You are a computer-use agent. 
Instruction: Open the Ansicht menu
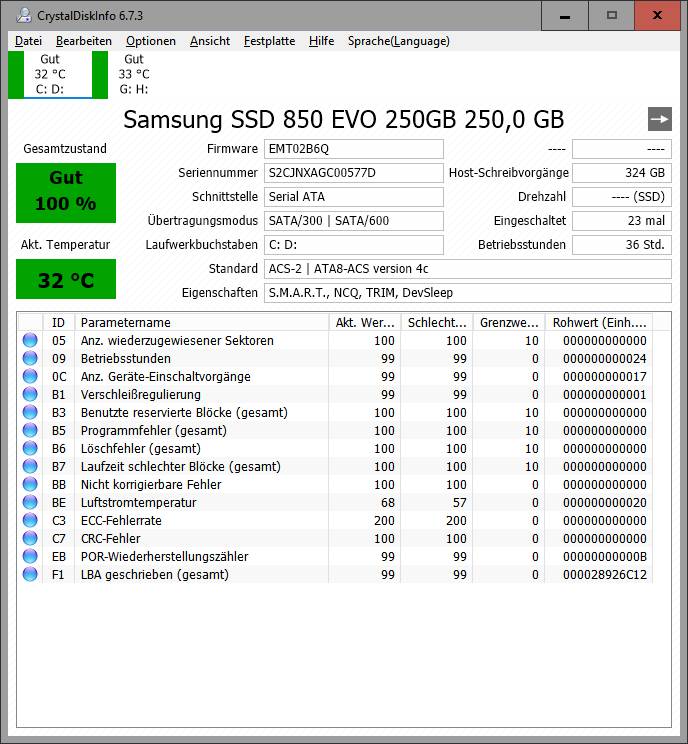(210, 41)
